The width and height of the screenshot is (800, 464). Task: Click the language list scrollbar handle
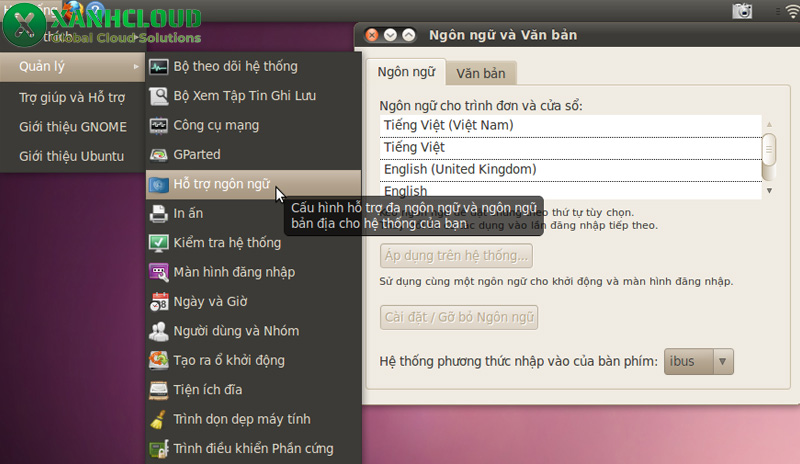pyautogui.click(x=769, y=151)
